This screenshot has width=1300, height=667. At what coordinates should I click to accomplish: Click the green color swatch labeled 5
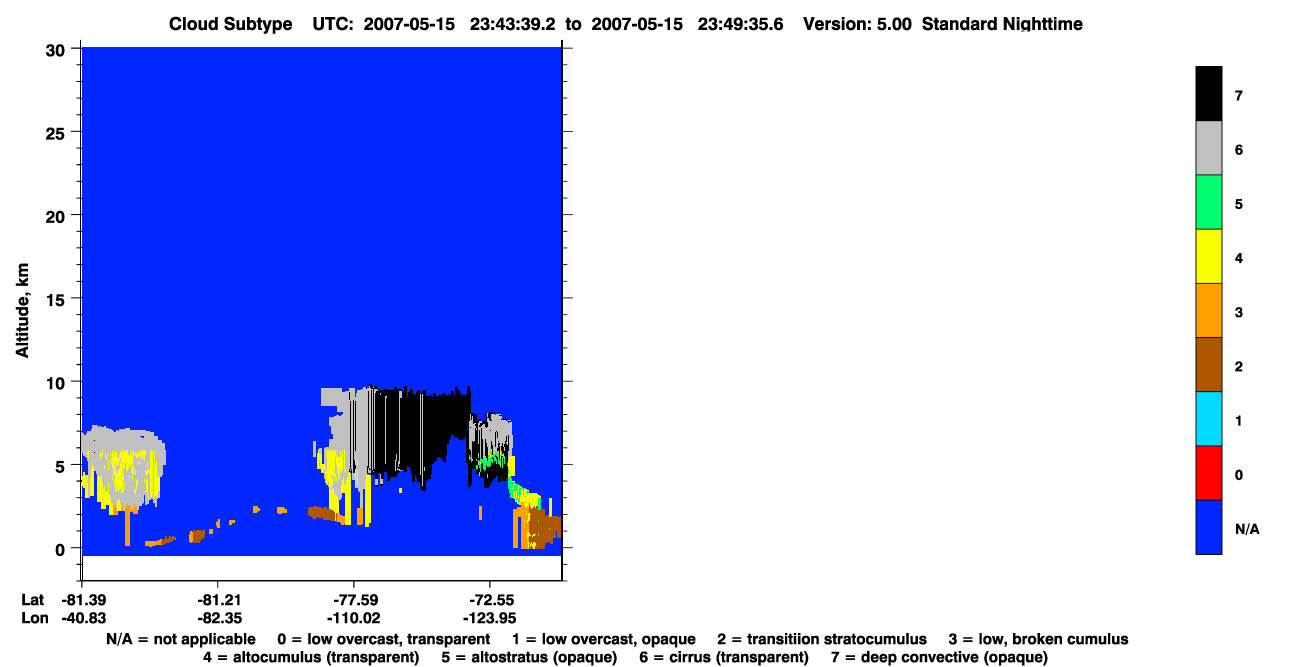coord(1209,202)
